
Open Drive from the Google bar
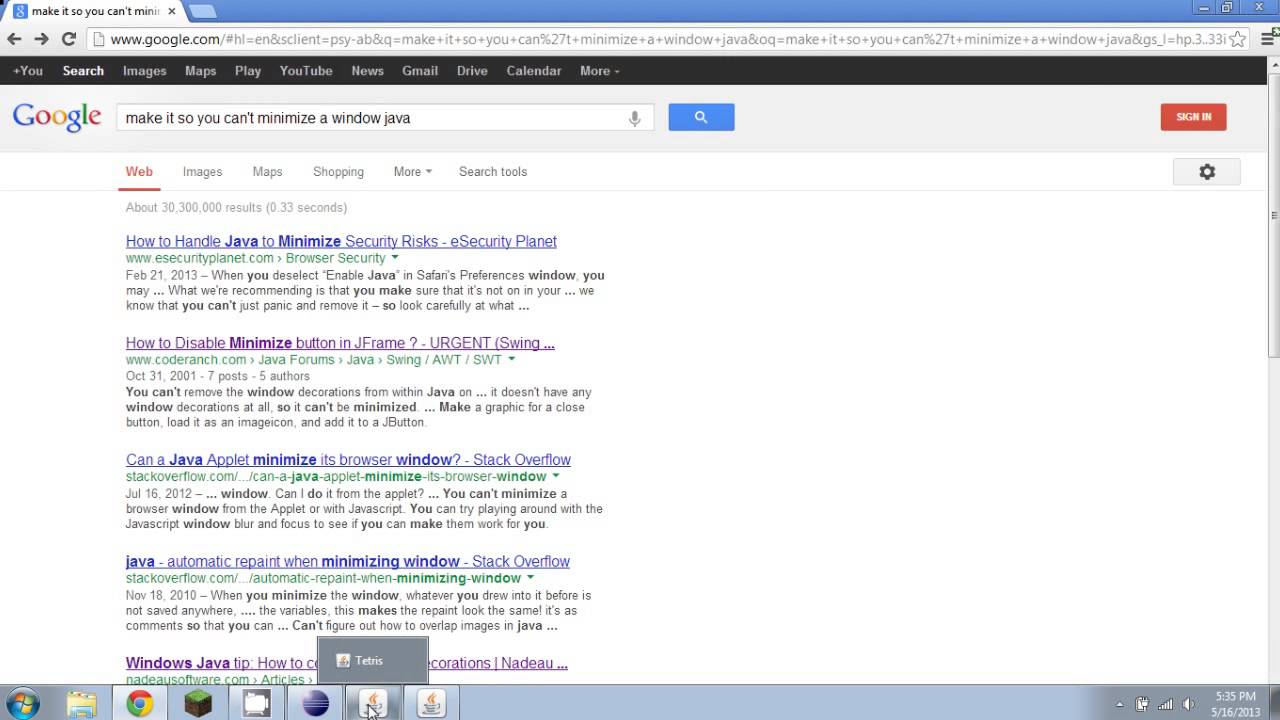point(472,71)
